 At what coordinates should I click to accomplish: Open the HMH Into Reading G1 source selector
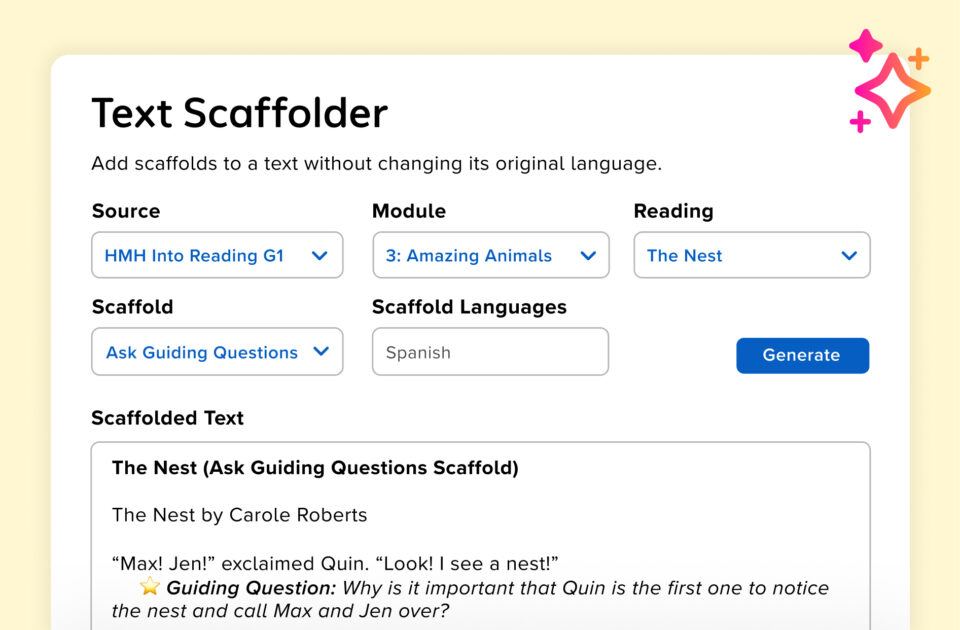(x=217, y=255)
